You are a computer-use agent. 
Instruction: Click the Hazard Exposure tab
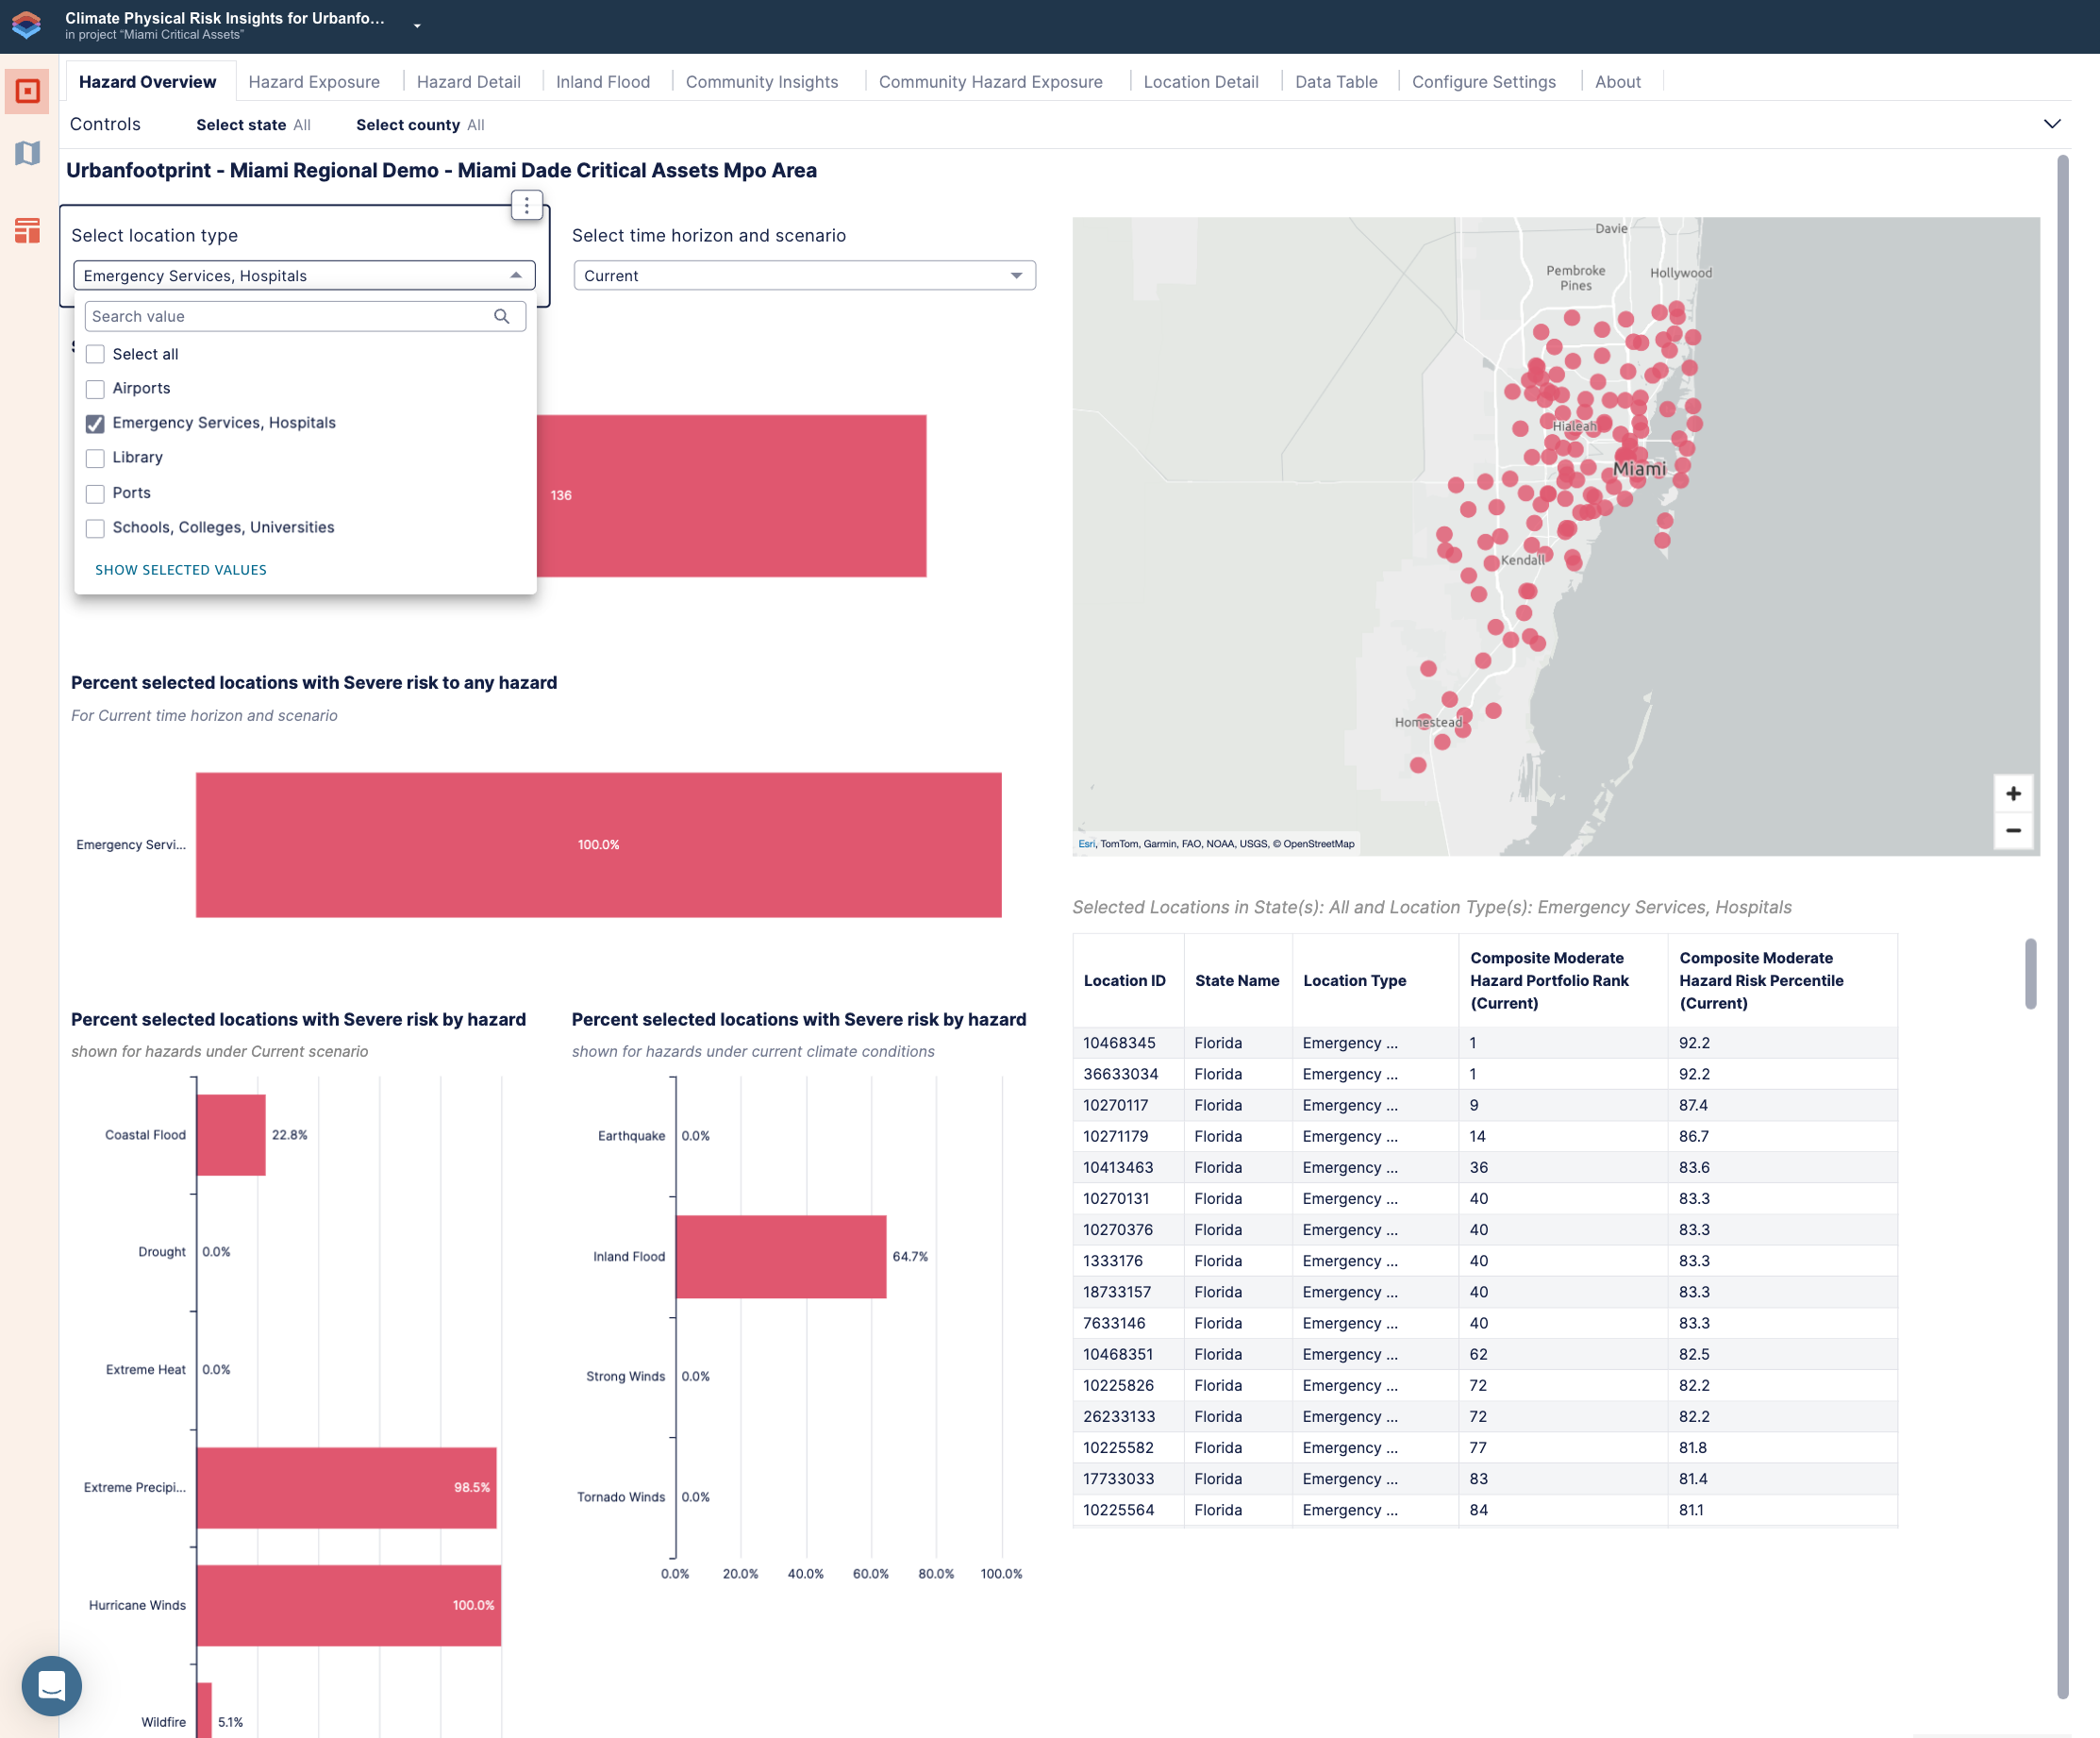[x=312, y=80]
